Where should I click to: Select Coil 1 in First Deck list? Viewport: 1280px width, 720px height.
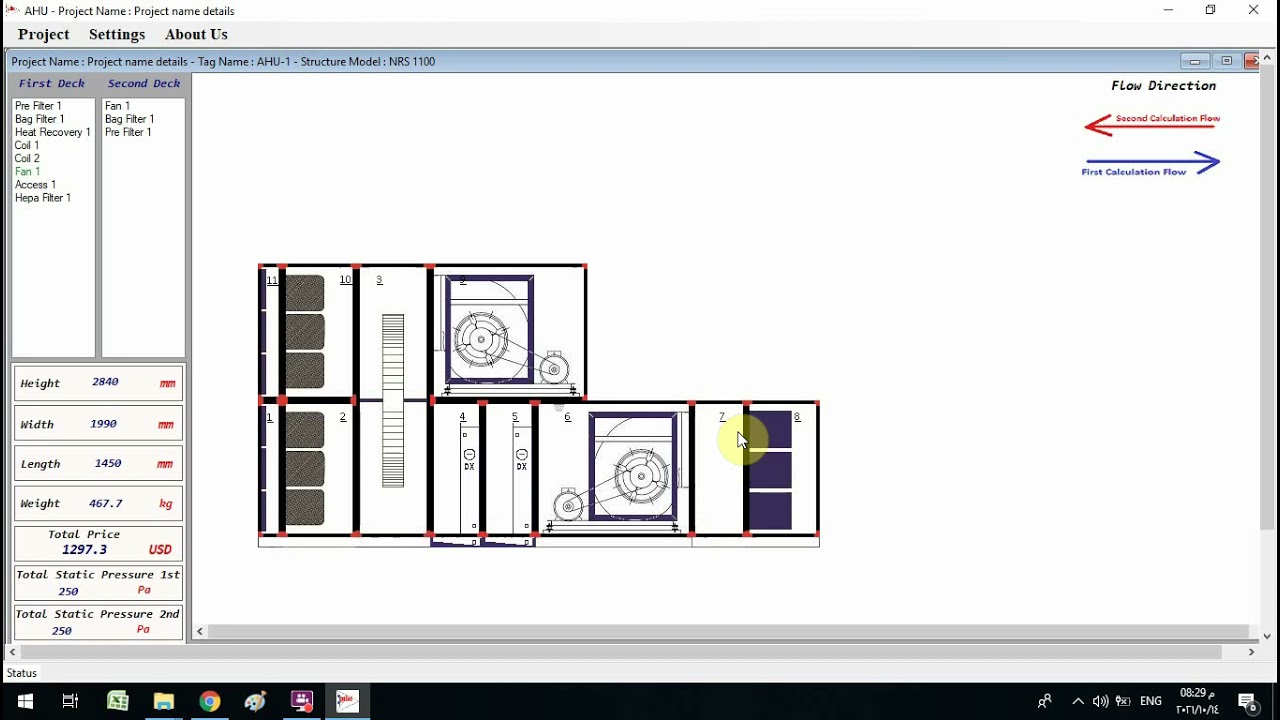[x=27, y=145]
